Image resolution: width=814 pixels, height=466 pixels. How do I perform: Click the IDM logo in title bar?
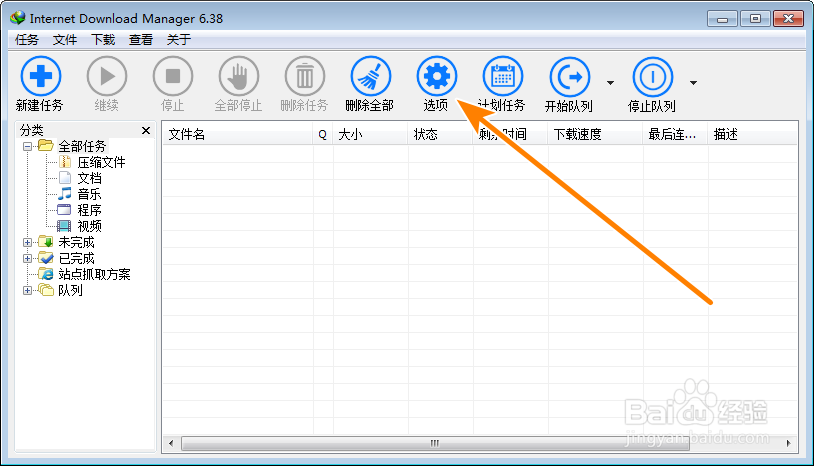[18, 18]
